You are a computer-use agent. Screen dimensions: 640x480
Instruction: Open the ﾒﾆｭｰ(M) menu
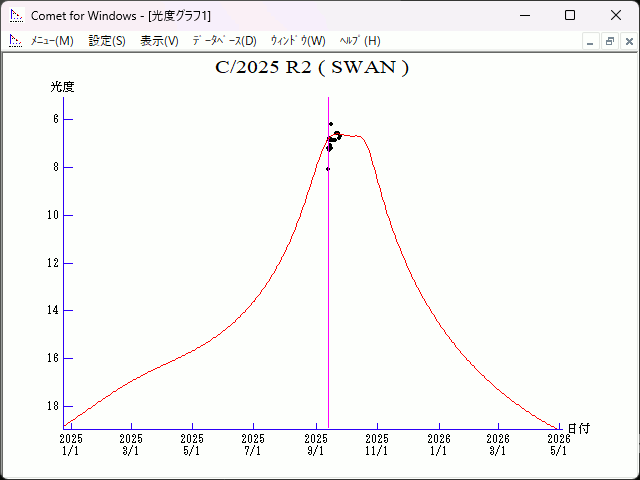pos(52,41)
